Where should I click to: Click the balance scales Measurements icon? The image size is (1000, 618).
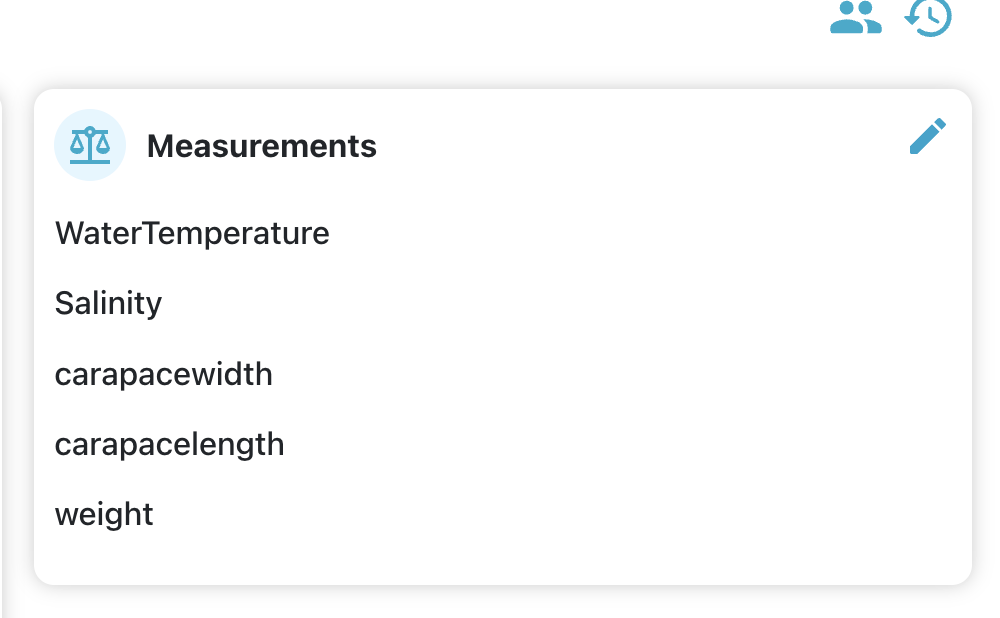[x=90, y=145]
